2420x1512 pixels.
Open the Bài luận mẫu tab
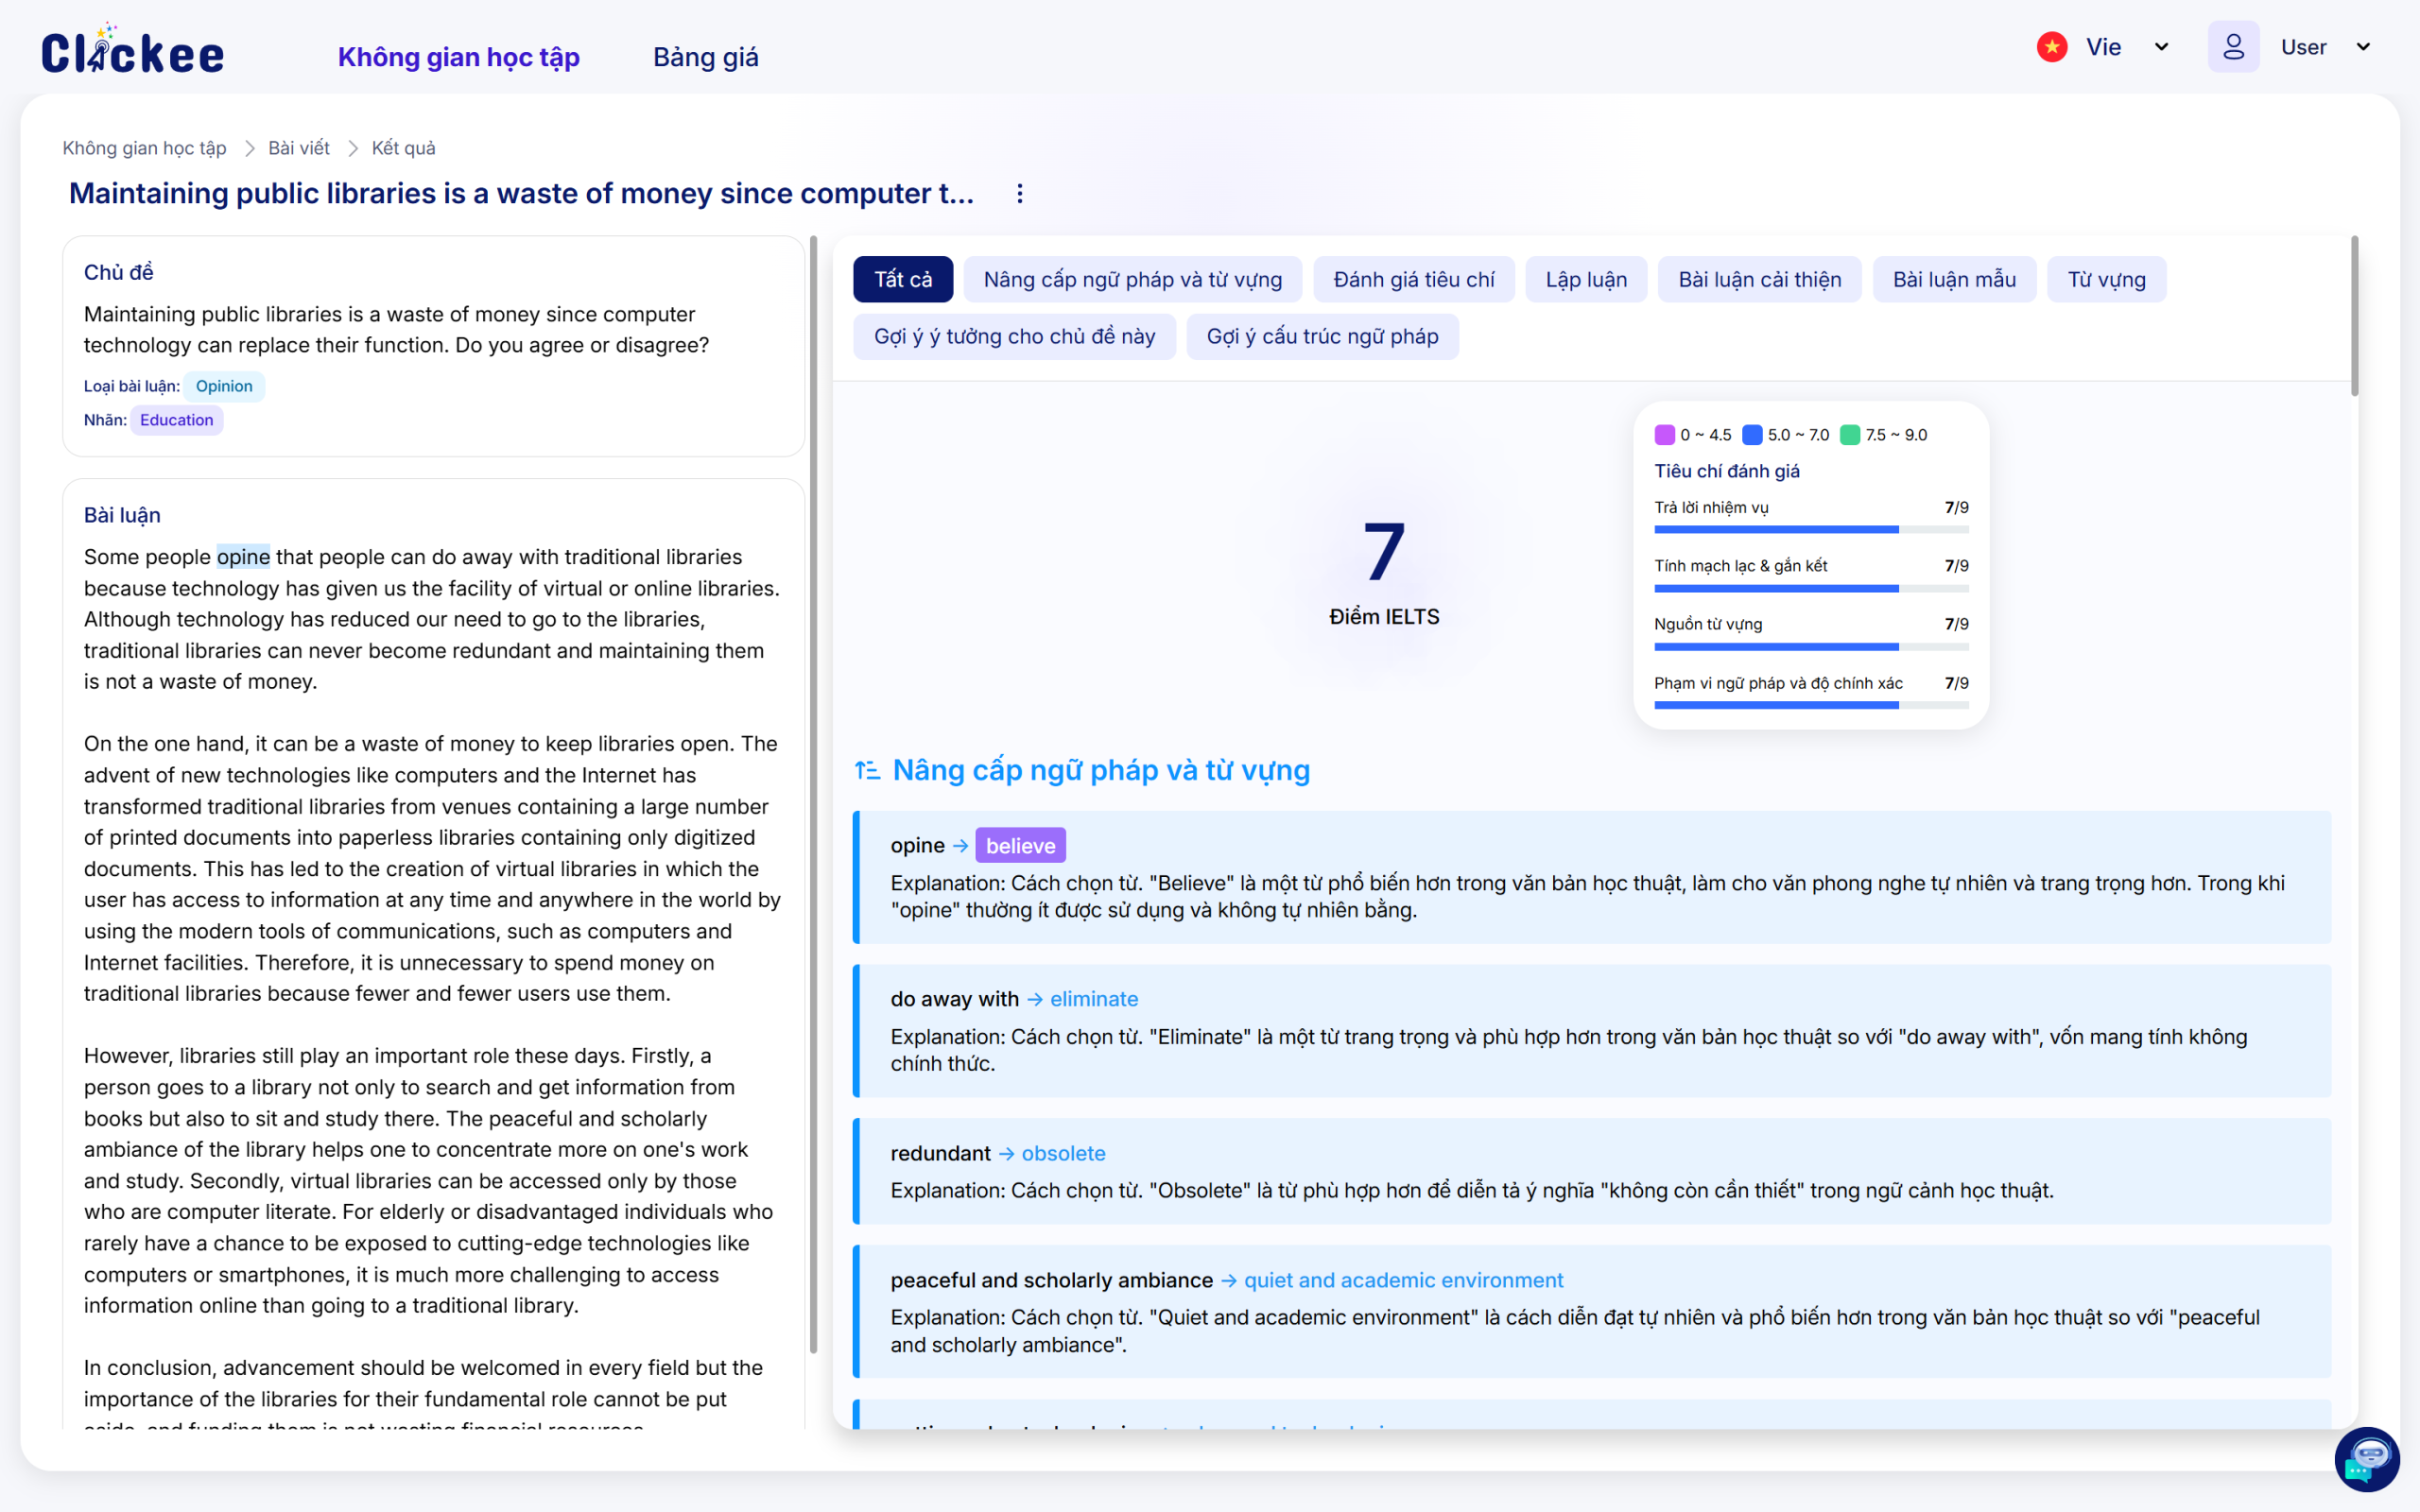pos(1953,280)
